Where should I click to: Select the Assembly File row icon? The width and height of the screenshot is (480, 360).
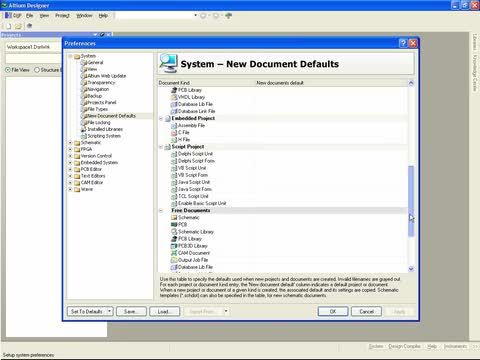174,126
